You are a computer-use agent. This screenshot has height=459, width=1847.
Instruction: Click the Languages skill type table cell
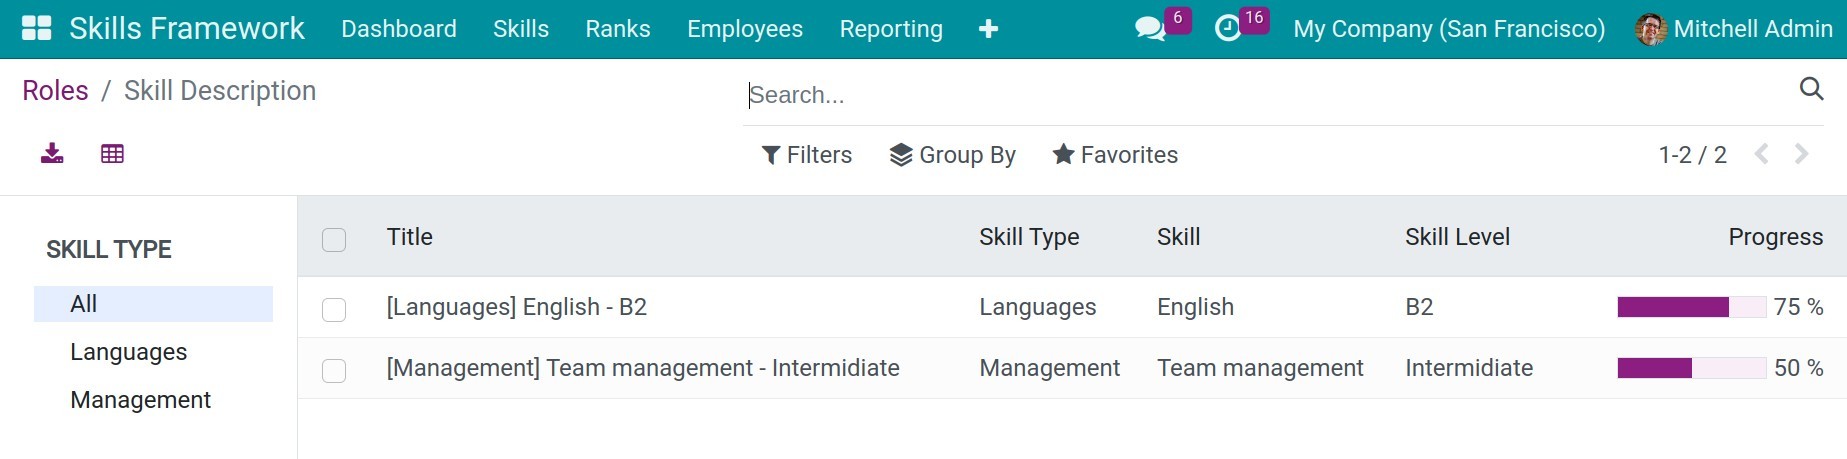pyautogui.click(x=1038, y=307)
